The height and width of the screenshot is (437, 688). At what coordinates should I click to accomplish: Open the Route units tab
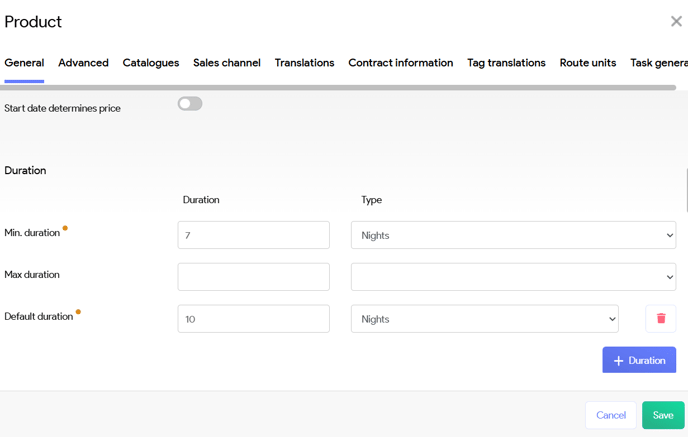click(x=588, y=63)
